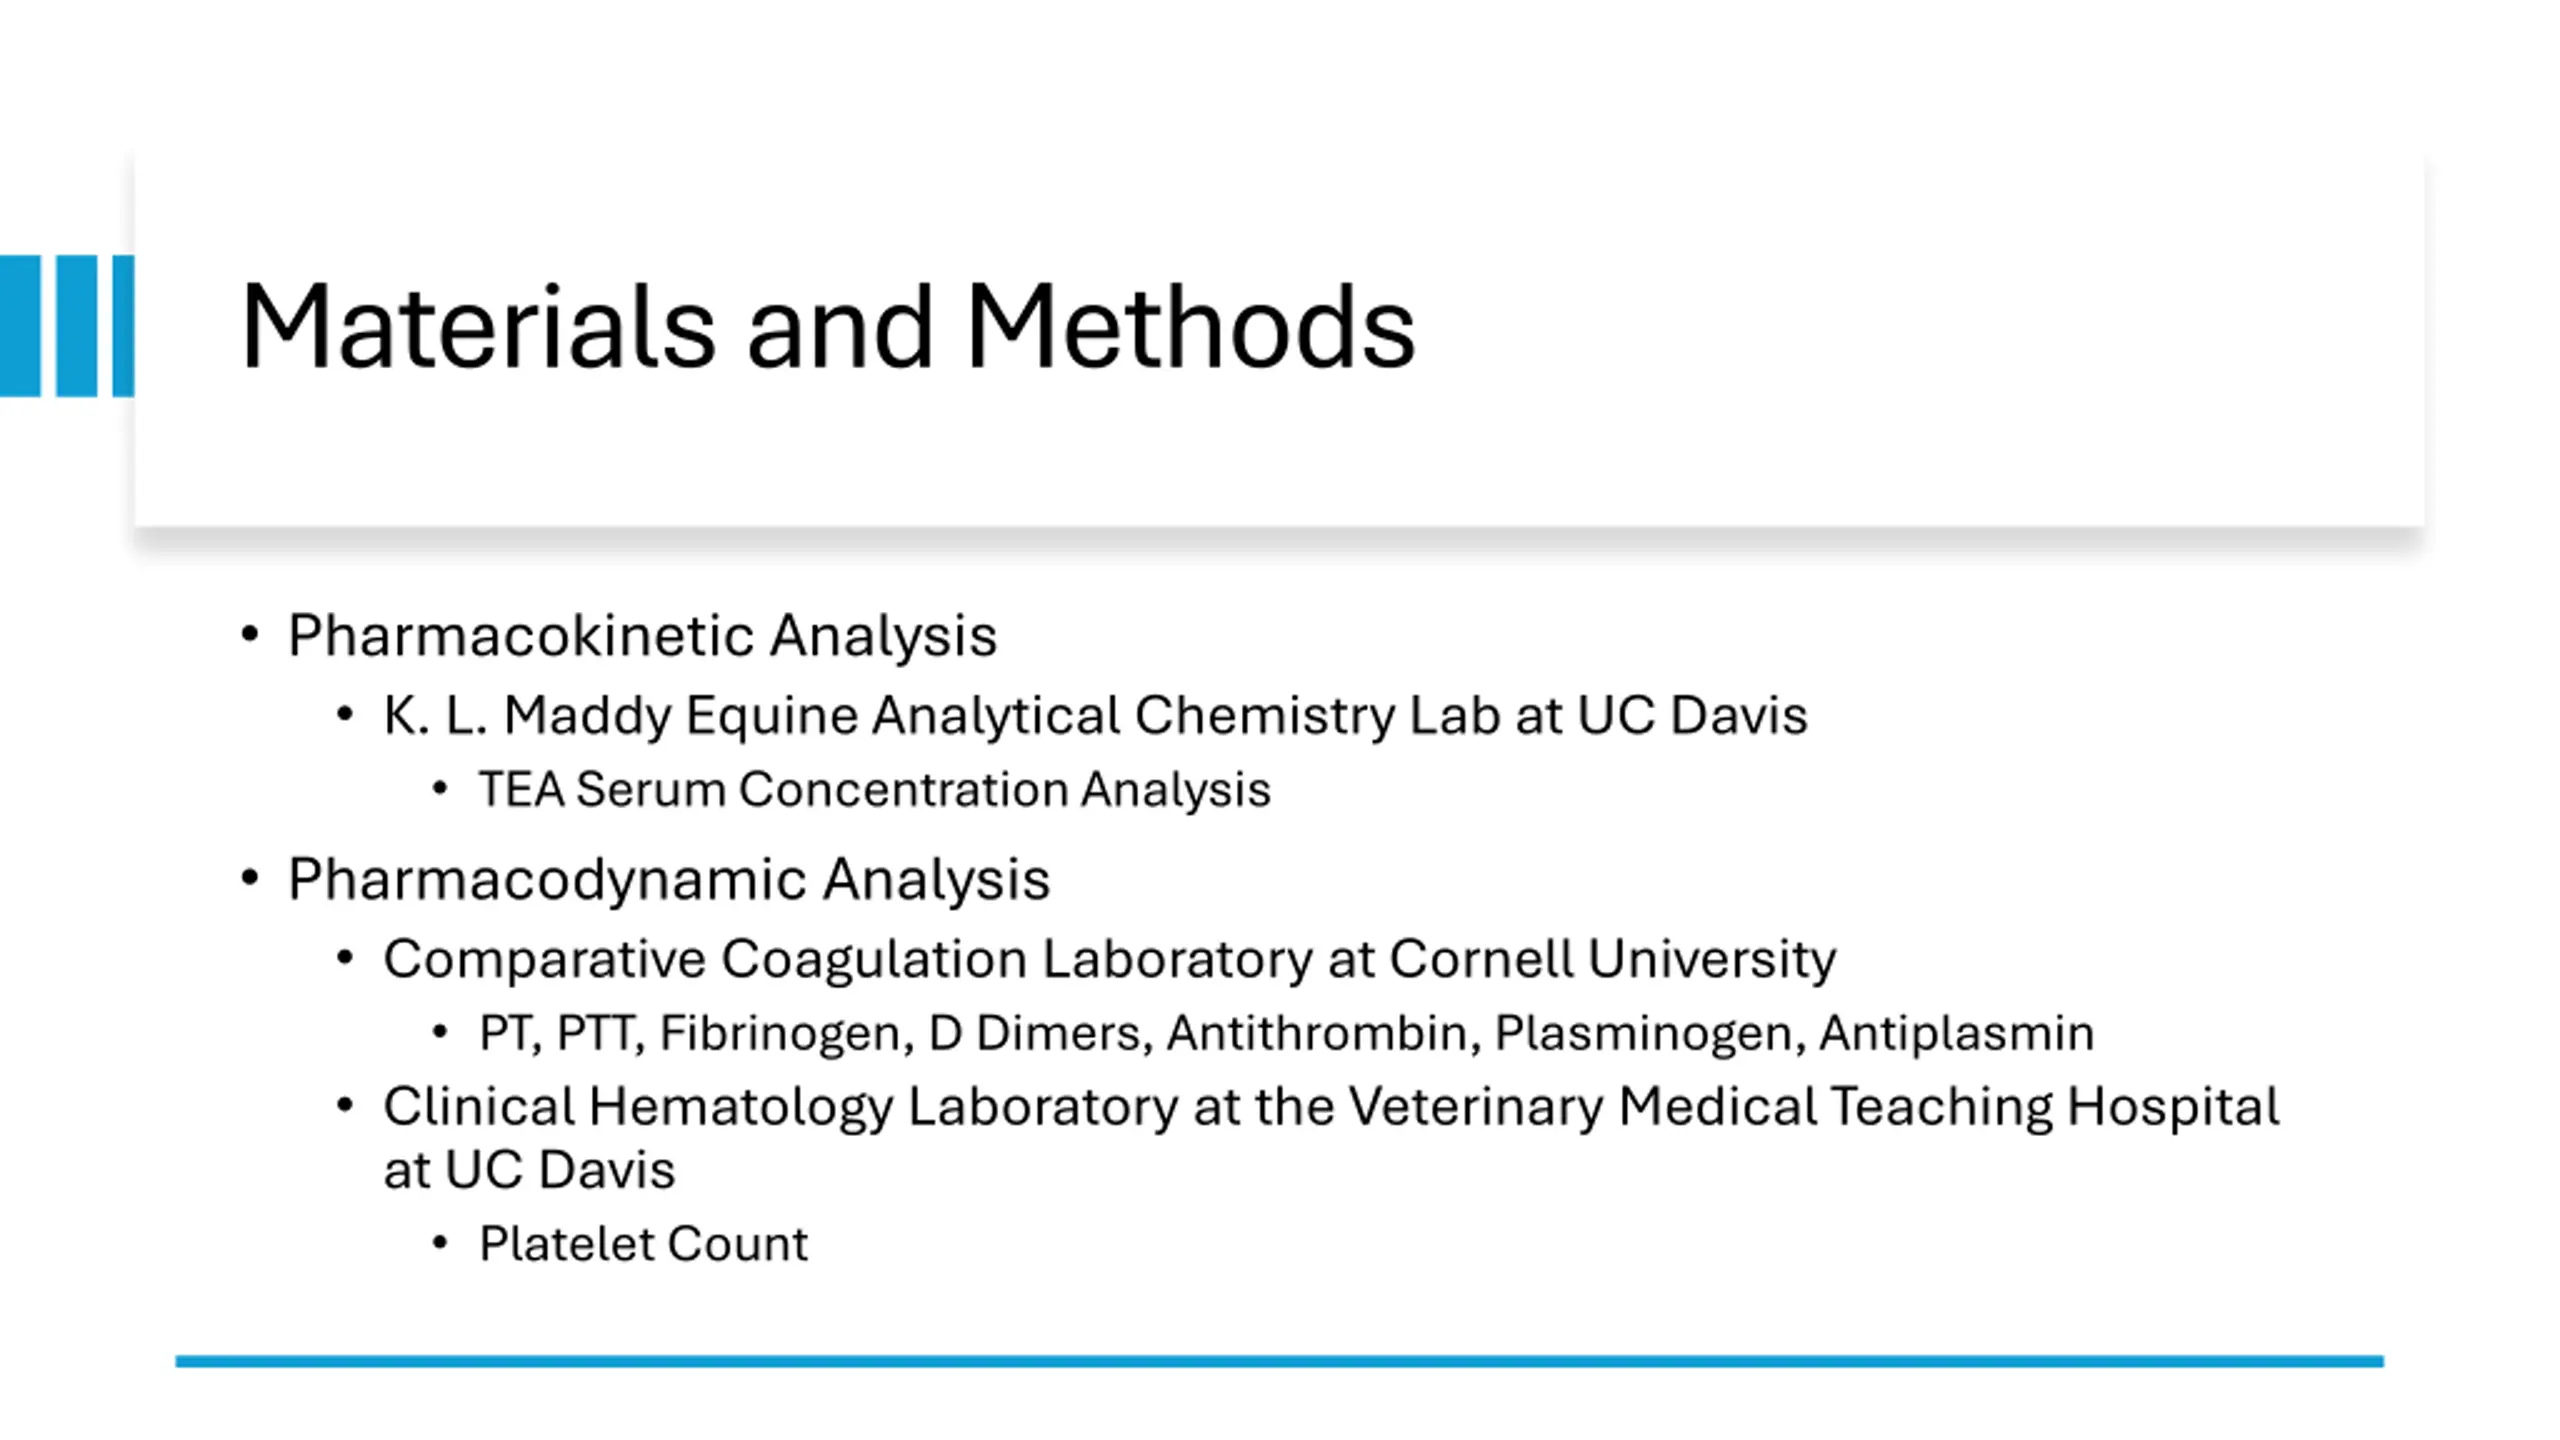Click the words "Cornell University"
2560x1440 pixels.
(x=1612, y=959)
